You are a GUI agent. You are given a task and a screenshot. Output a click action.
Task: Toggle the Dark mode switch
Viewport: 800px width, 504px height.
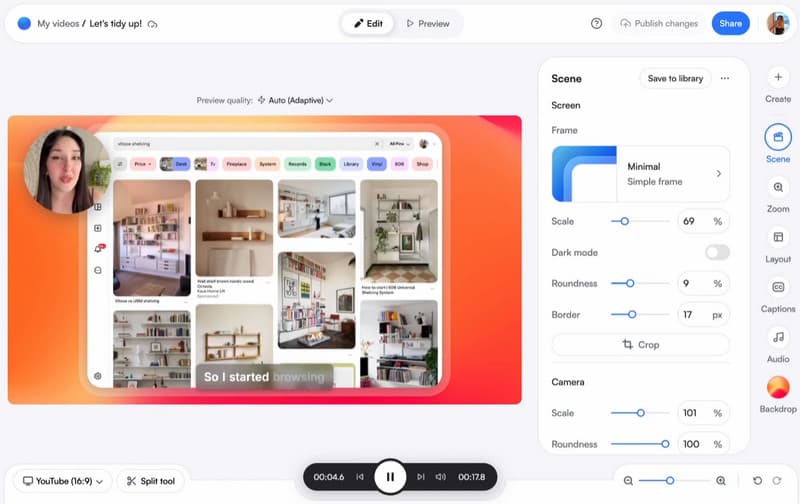pyautogui.click(x=717, y=252)
